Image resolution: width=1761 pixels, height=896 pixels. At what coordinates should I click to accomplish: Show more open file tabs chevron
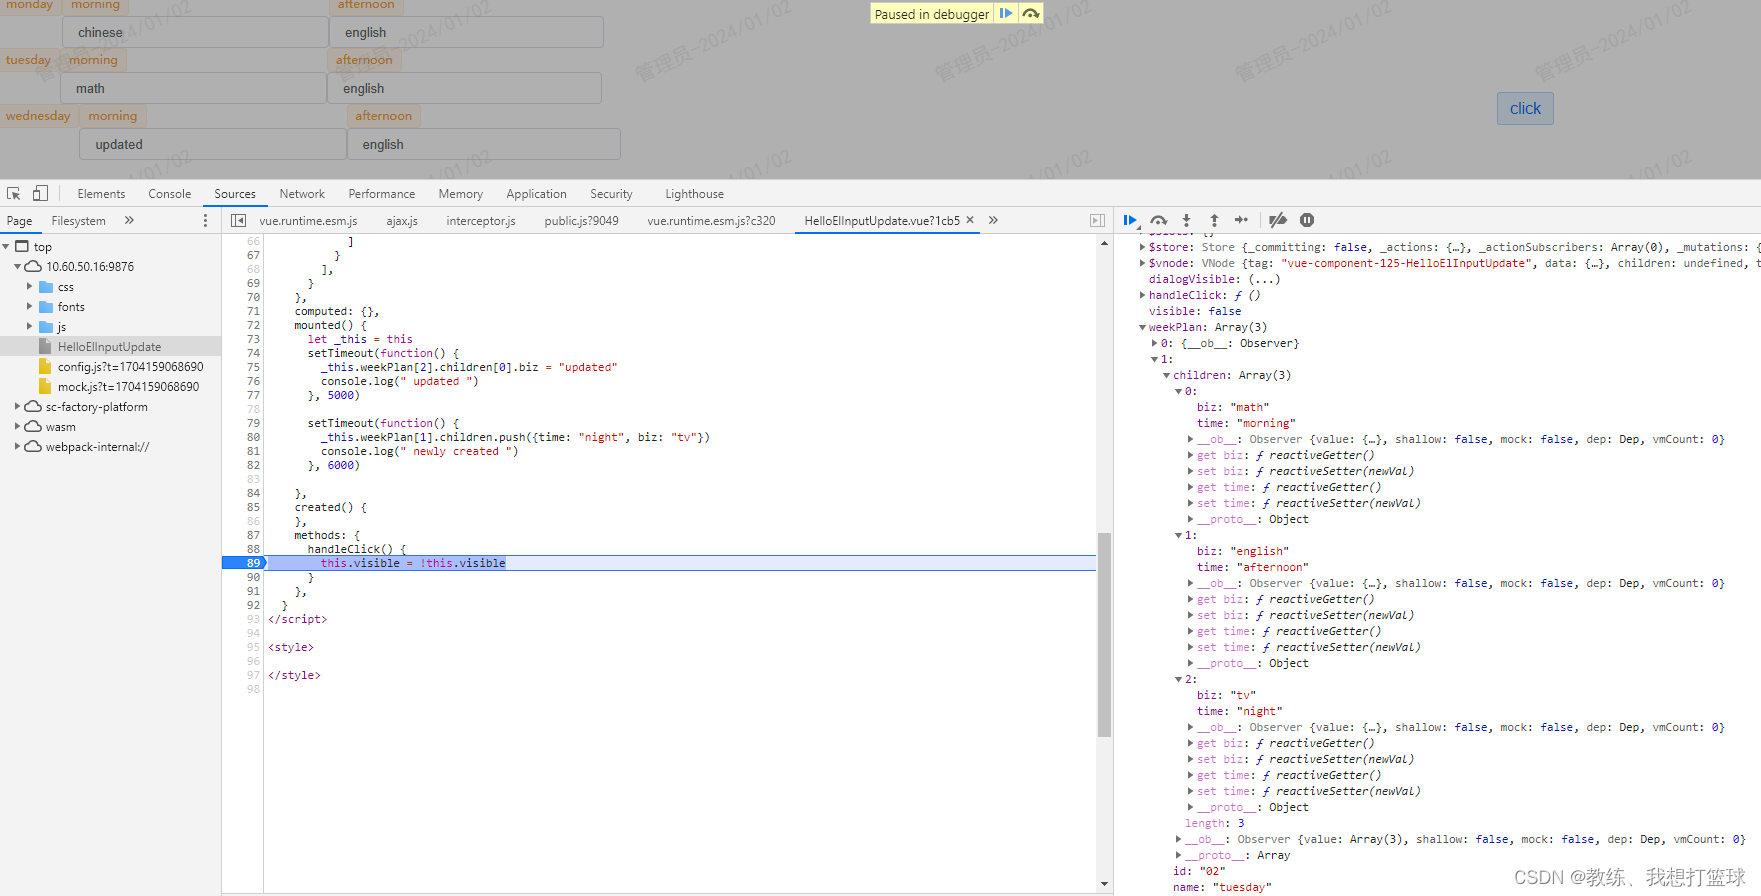[993, 221]
